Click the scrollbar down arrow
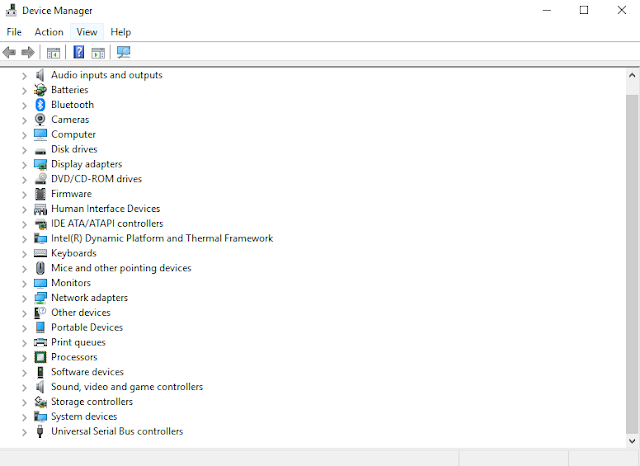640x466 pixels. coord(632,441)
